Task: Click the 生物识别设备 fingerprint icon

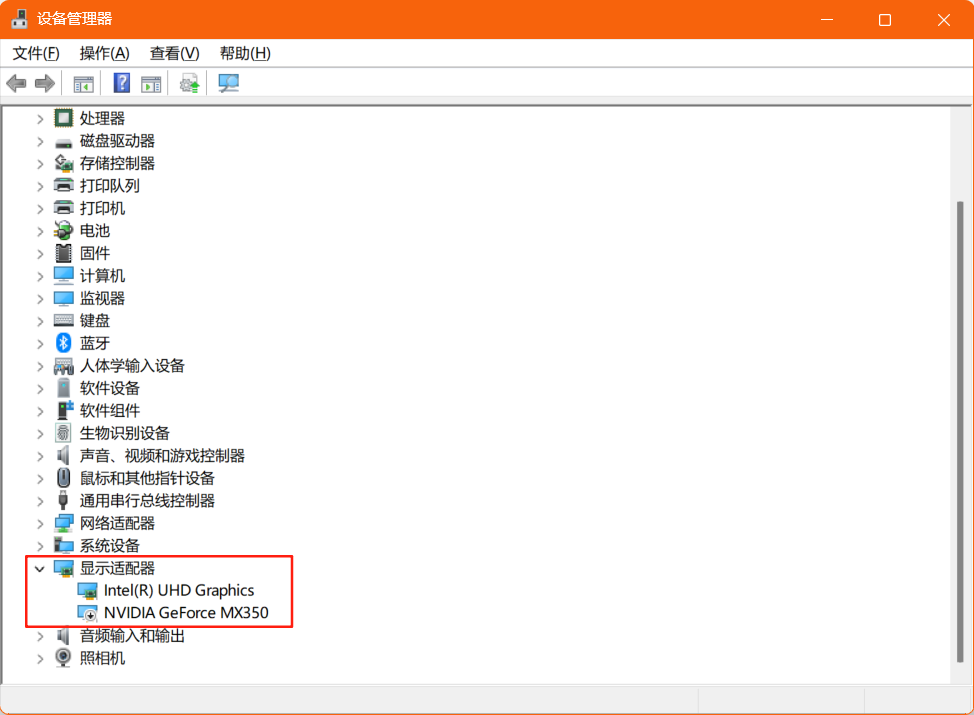Action: [x=63, y=433]
